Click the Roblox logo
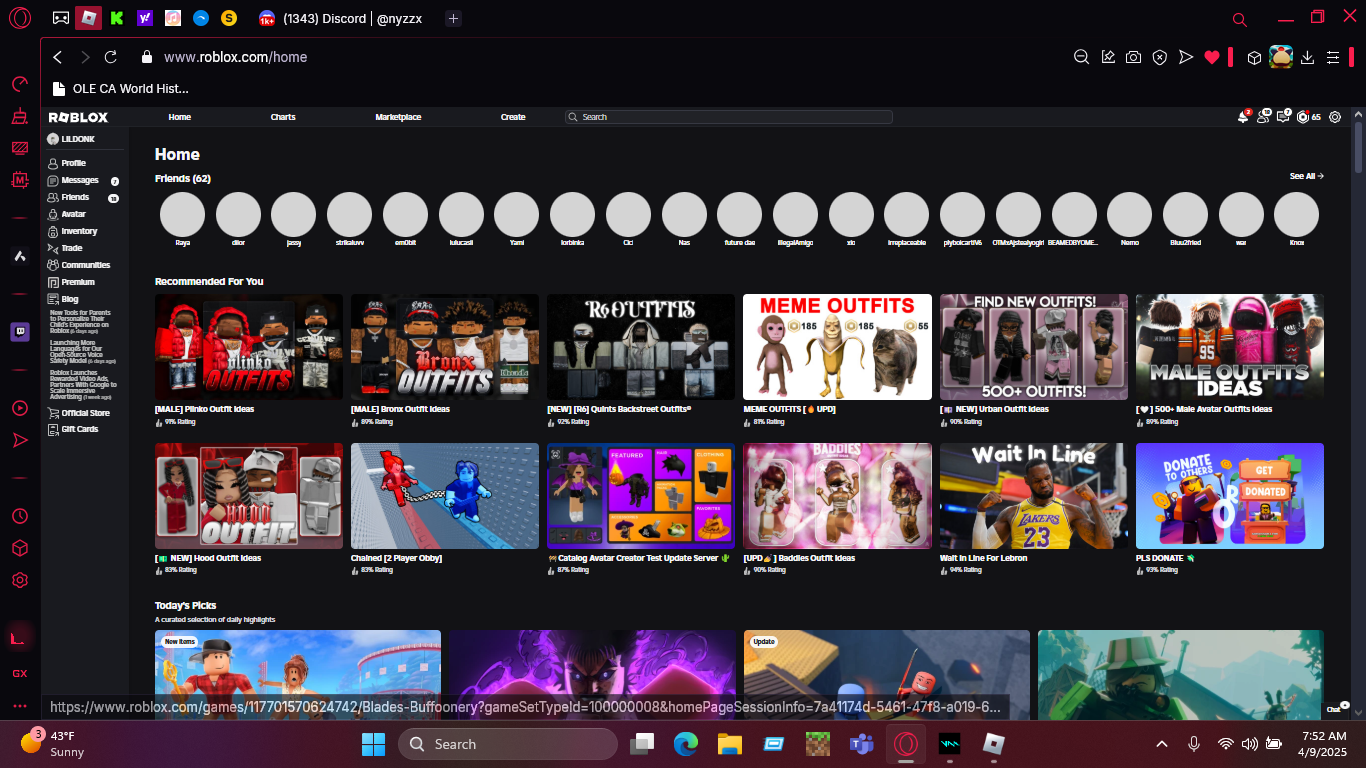The width and height of the screenshot is (1366, 768). [78, 117]
